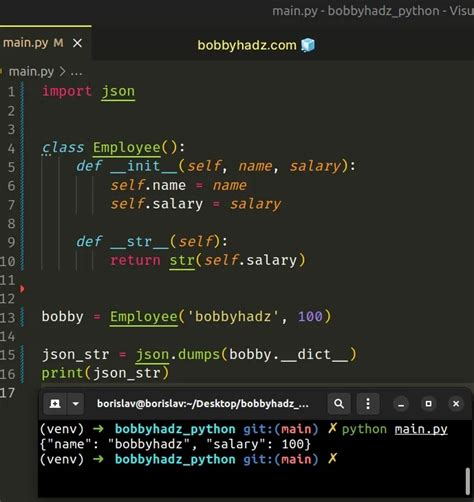Click 'self.name' on line 6
This screenshot has width=474, height=502.
coord(148,185)
